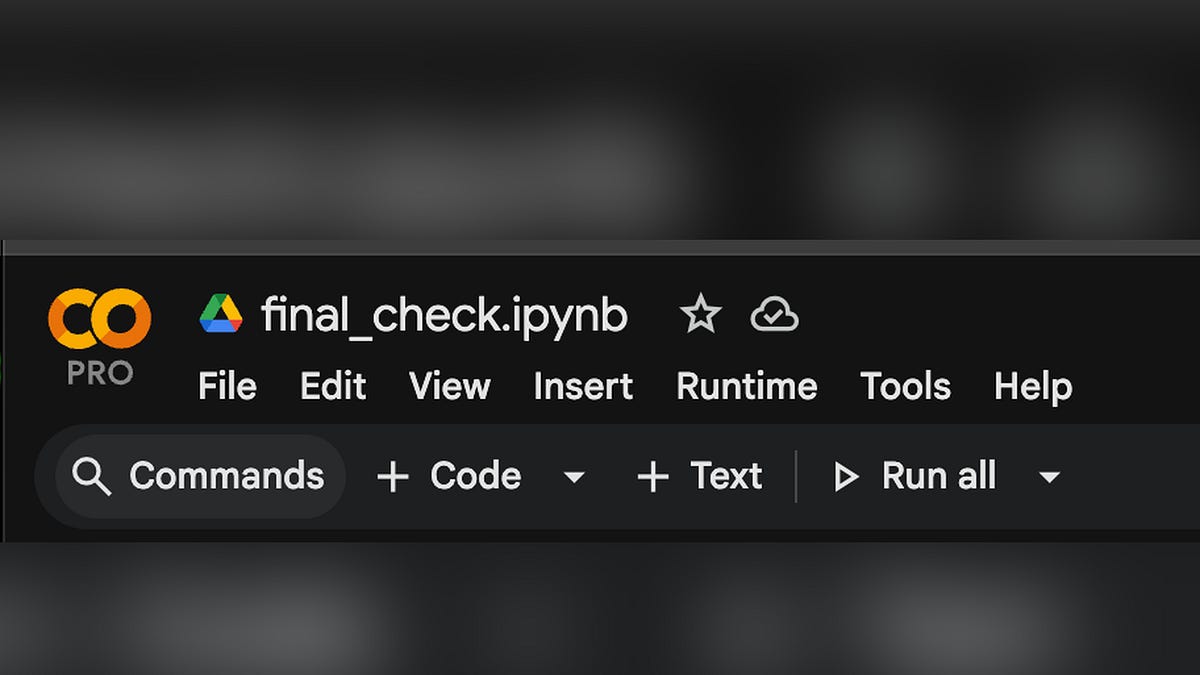The image size is (1200, 675).
Task: Star the final_check.ipynb notebook
Action: pos(700,315)
